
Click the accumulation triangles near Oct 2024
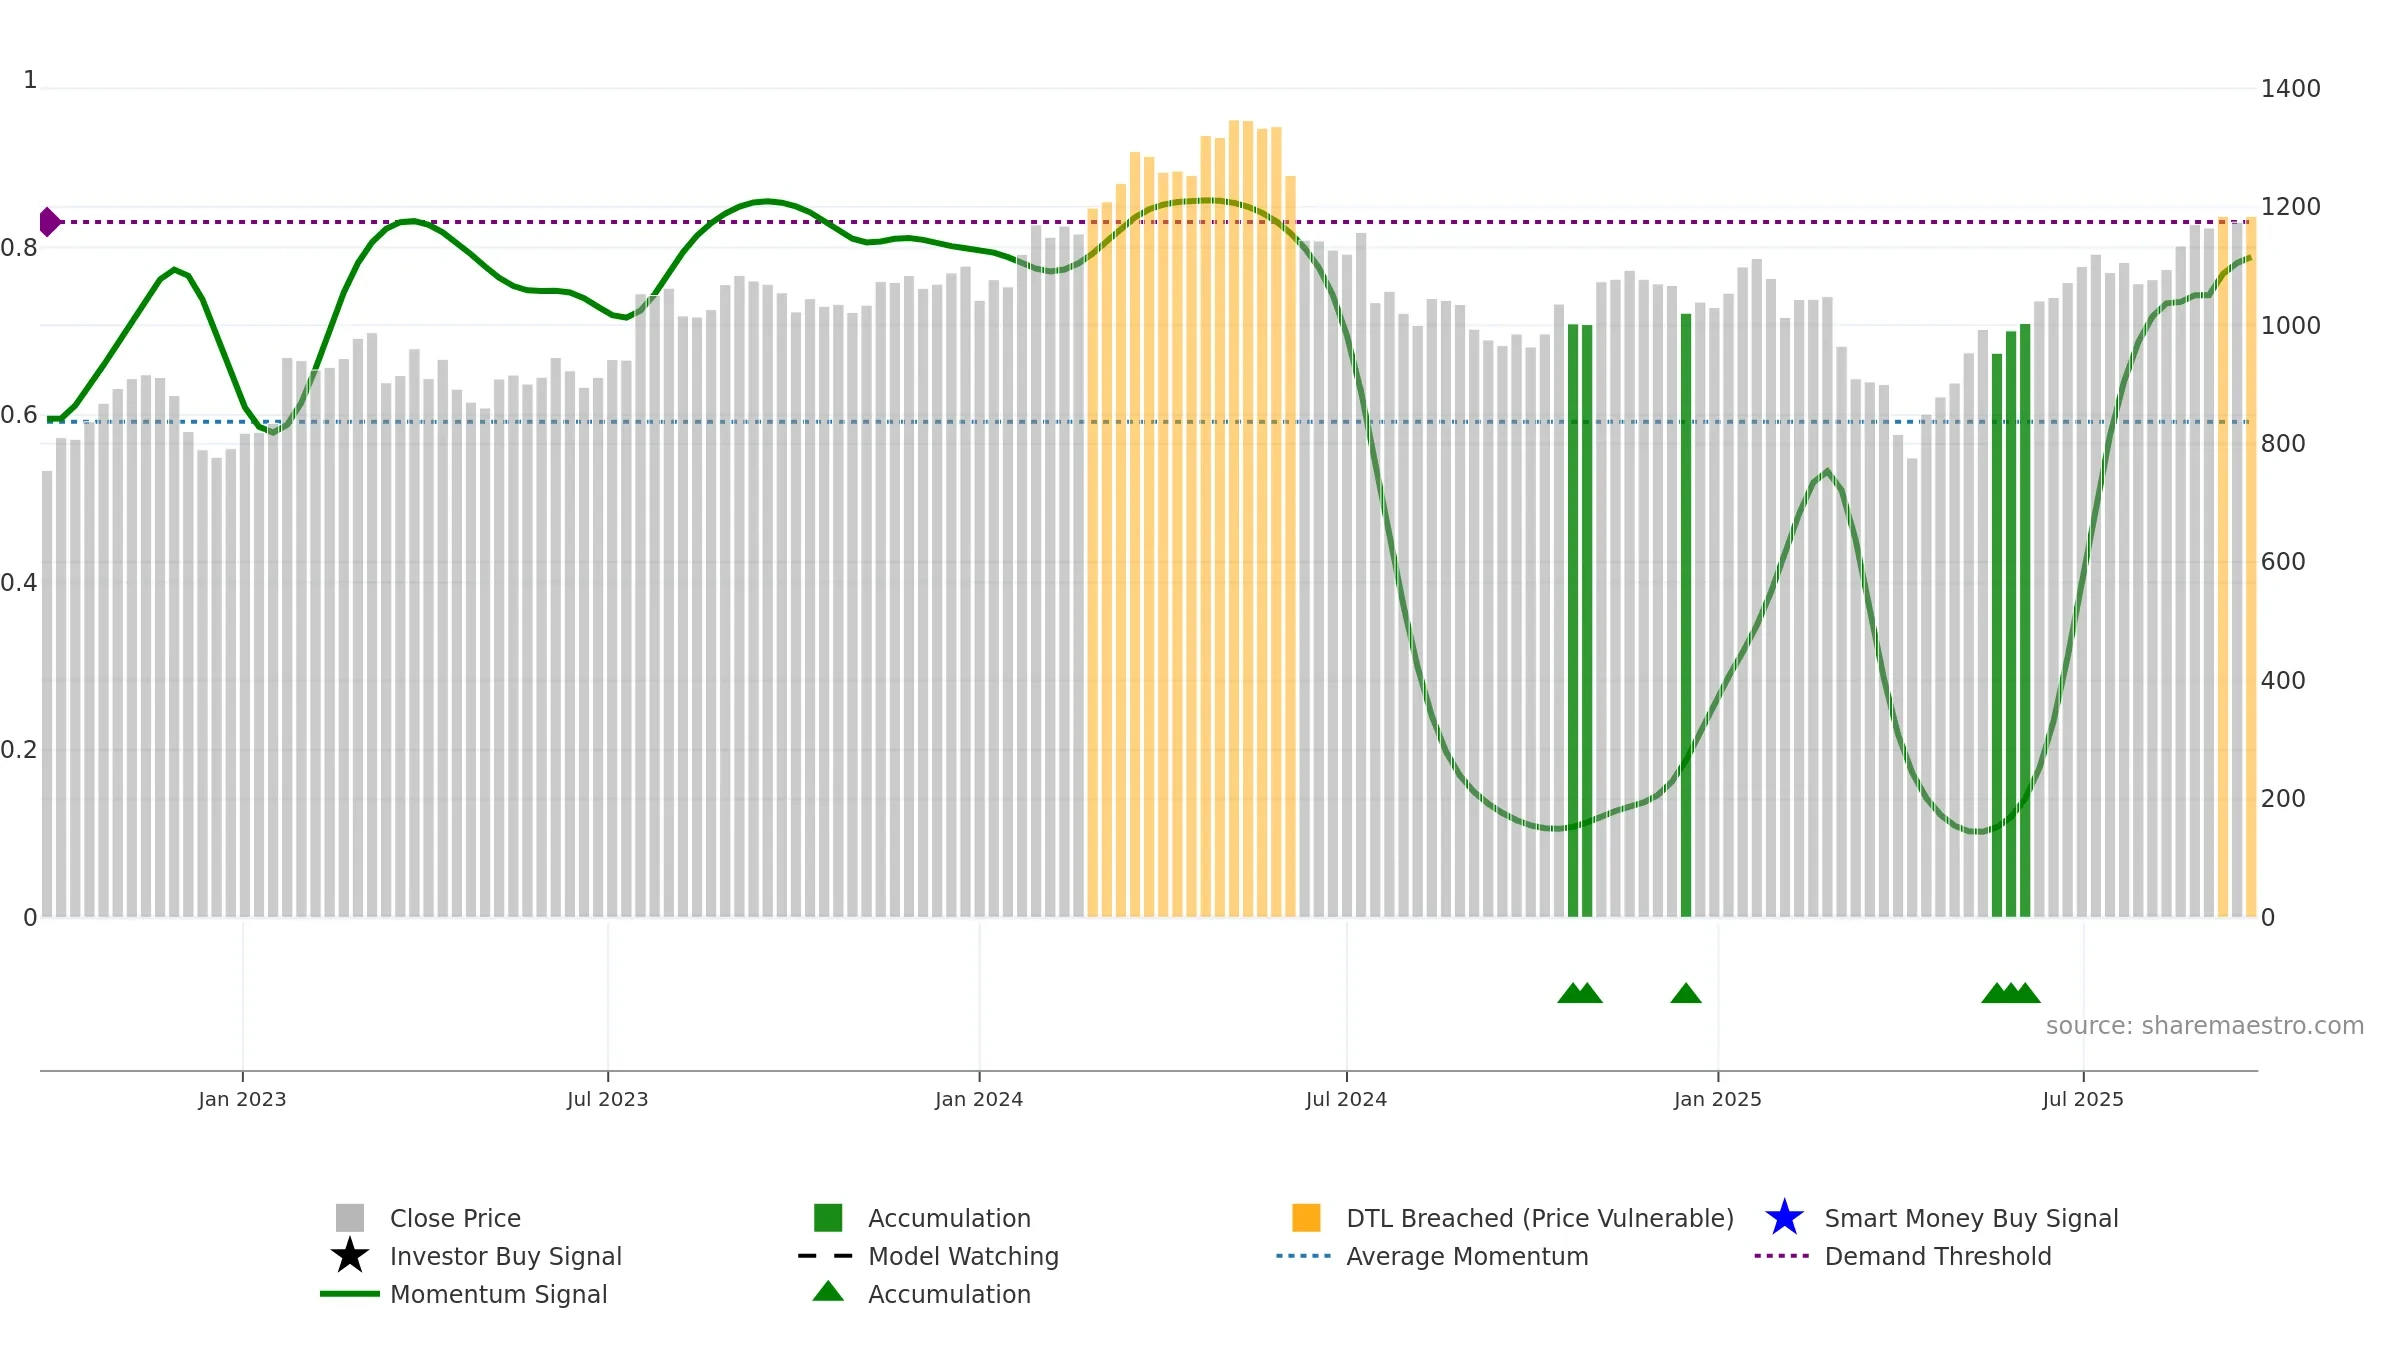1580,993
